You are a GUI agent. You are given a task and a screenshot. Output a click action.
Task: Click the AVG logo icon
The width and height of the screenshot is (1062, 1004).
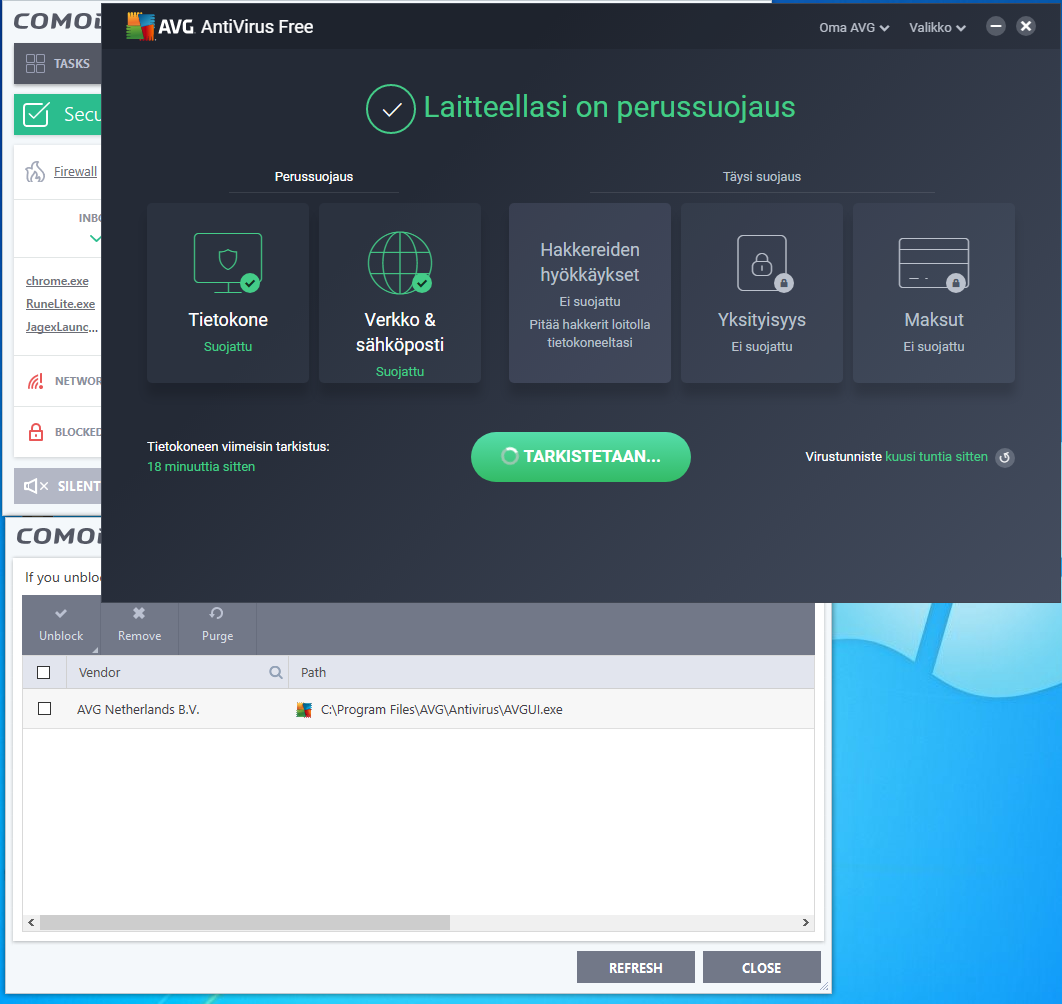[x=140, y=26]
